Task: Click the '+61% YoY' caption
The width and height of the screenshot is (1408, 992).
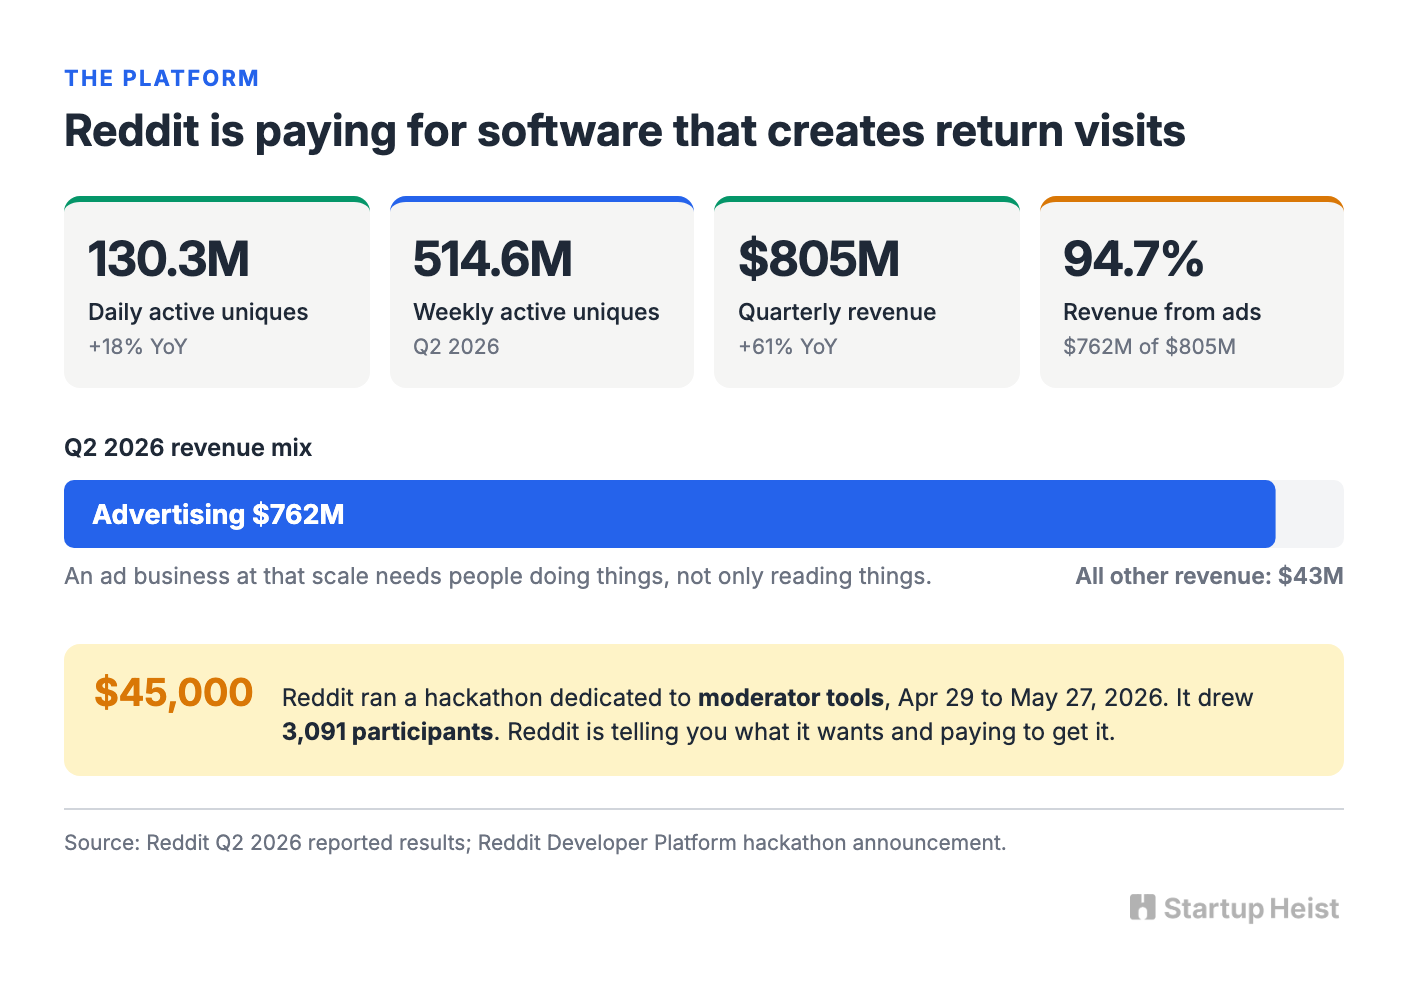Action: (x=788, y=346)
